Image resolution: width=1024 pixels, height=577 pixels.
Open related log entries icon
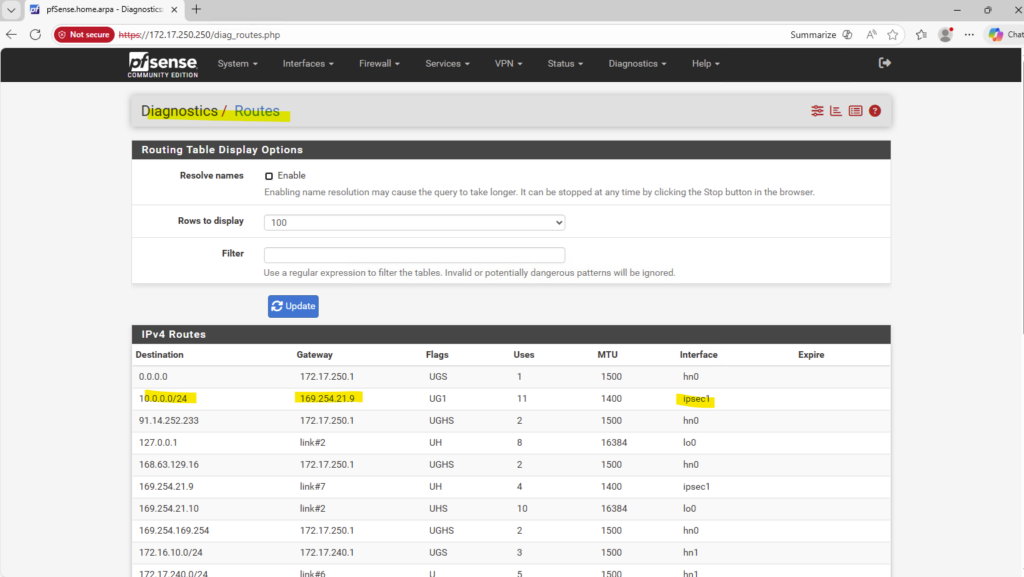[855, 111]
